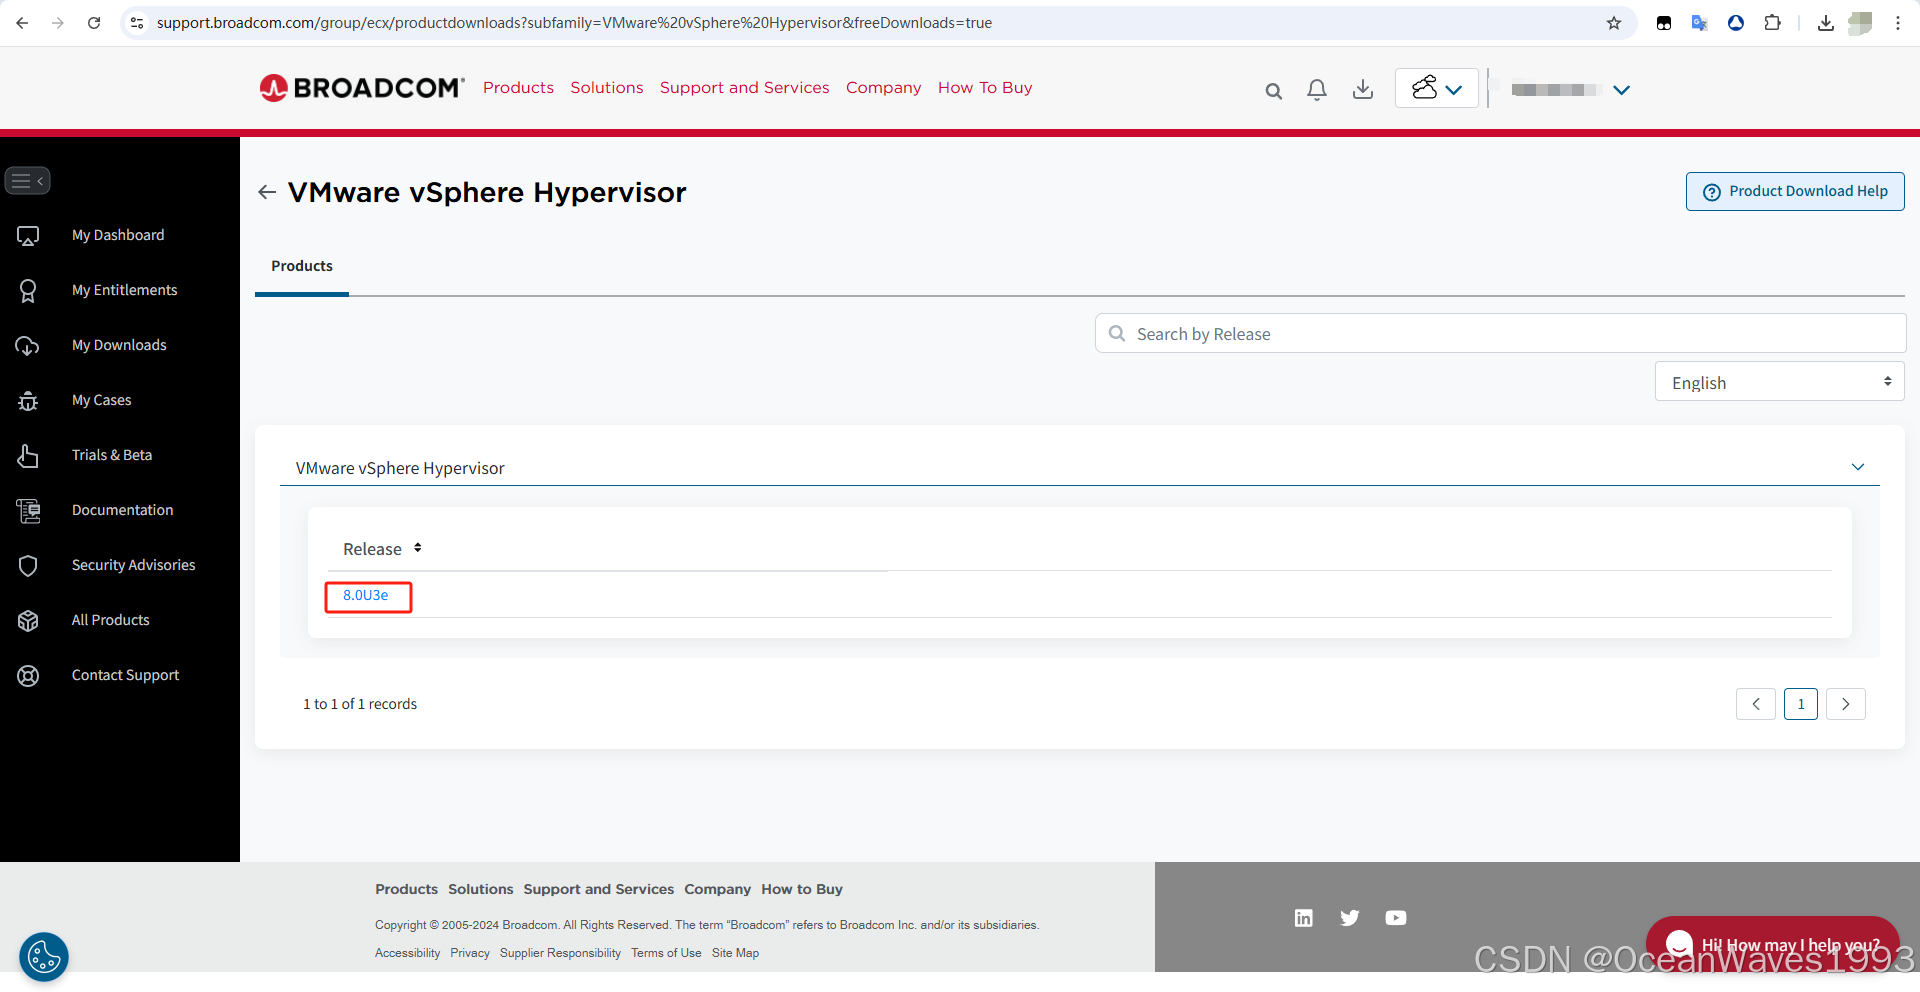Image resolution: width=1920 pixels, height=992 pixels.
Task: Open site information icon in the address bar
Action: 137,23
